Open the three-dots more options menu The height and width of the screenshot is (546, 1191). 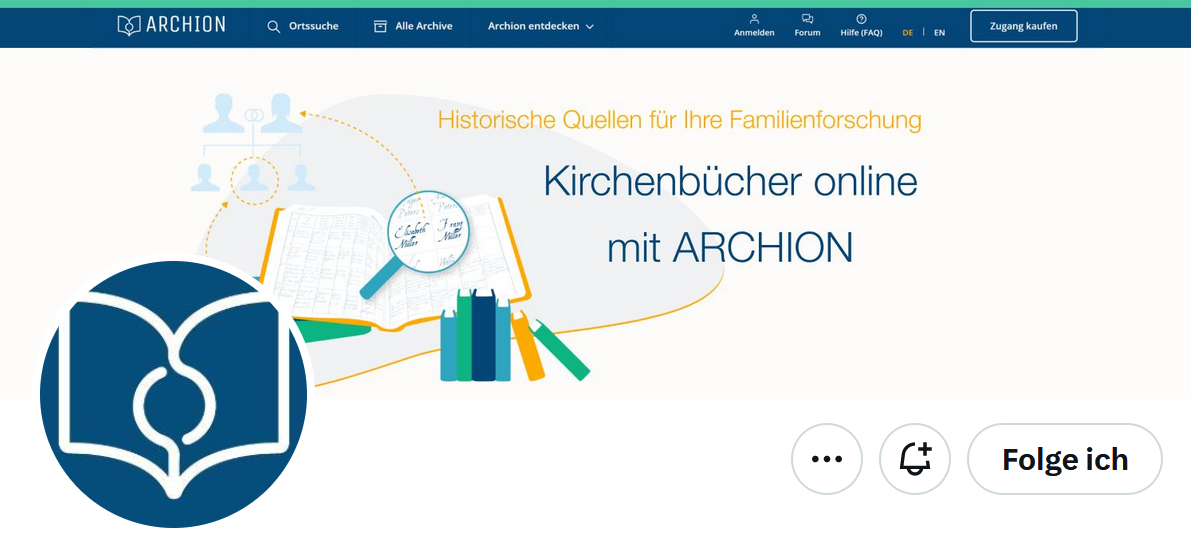(x=826, y=459)
